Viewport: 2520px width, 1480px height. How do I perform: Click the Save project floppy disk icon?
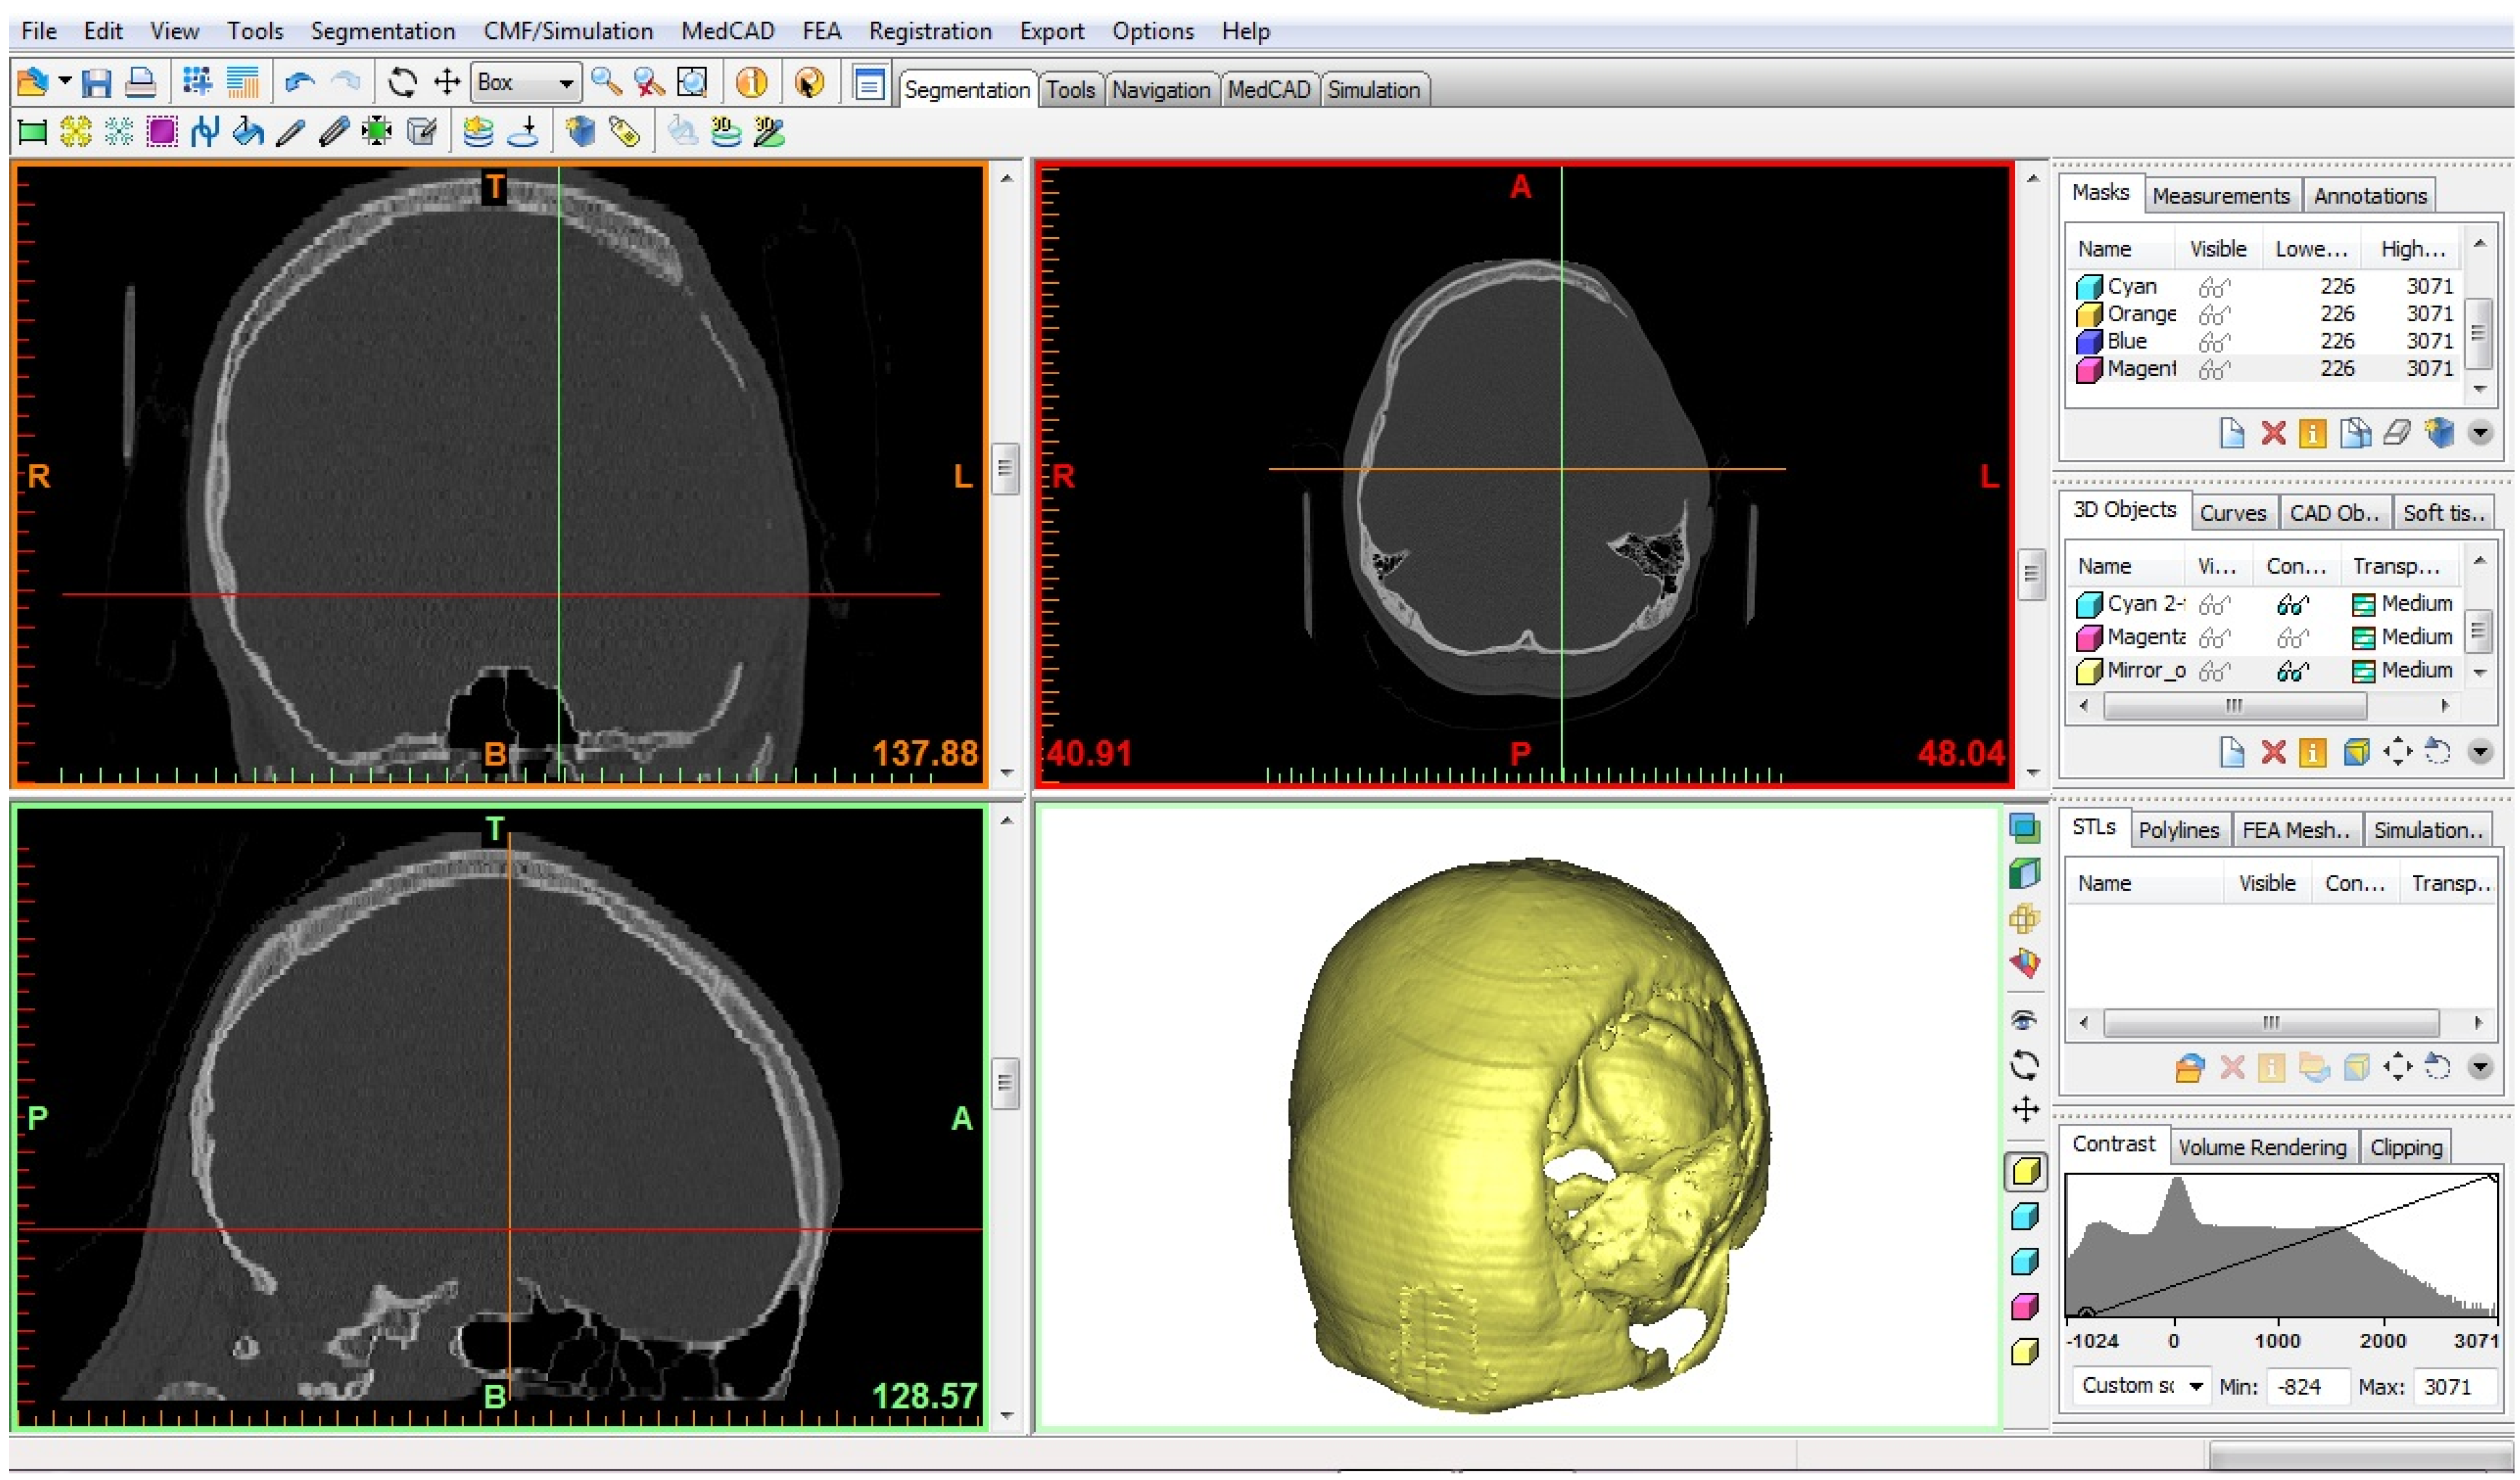pos(96,83)
